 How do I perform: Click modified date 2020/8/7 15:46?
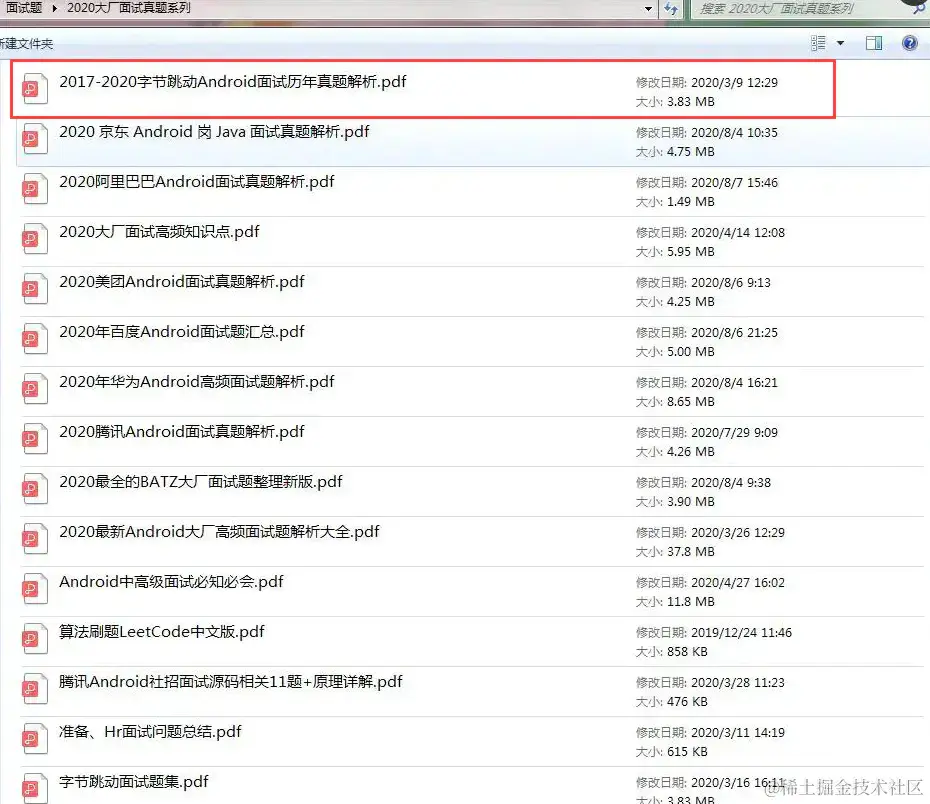734,183
